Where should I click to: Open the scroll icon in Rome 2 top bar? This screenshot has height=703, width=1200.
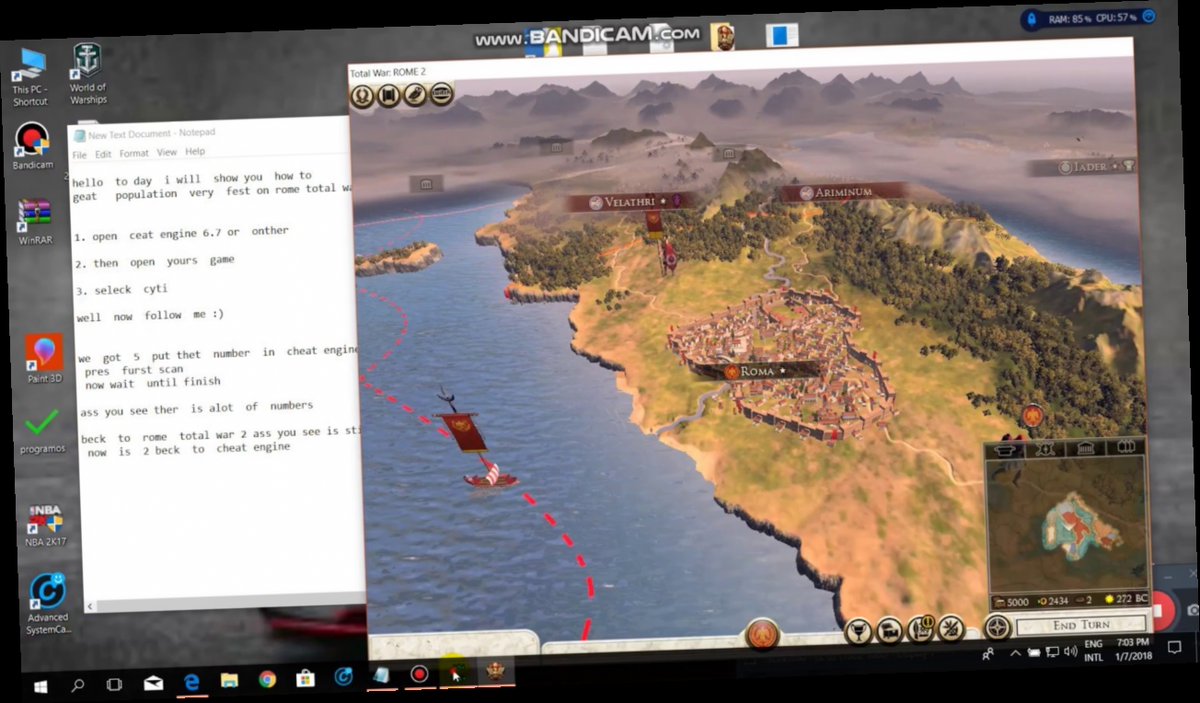coord(388,96)
